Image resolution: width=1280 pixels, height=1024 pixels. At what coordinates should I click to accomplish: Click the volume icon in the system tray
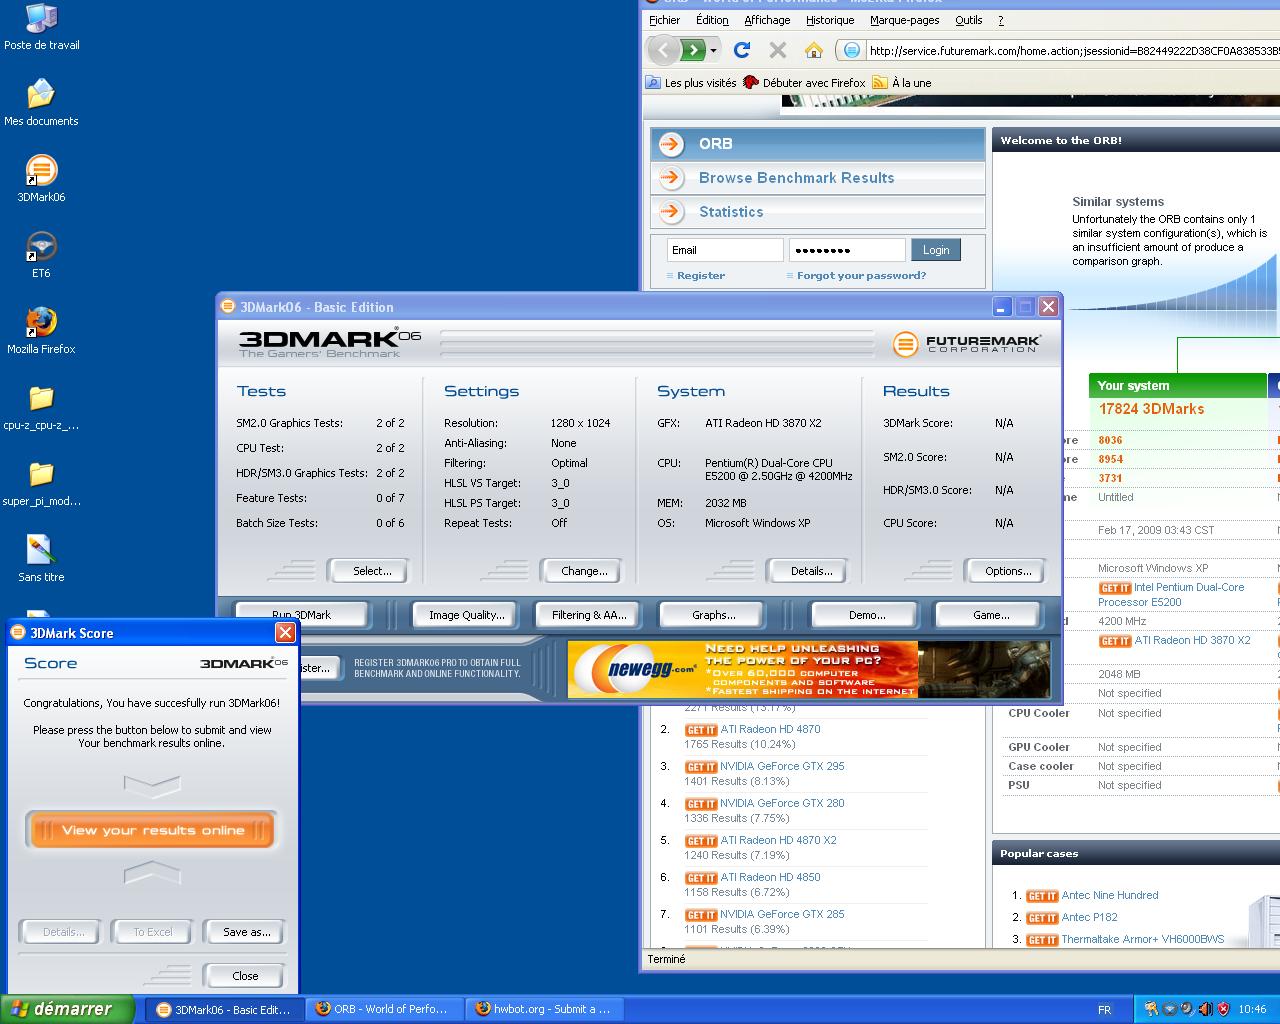(1205, 1009)
